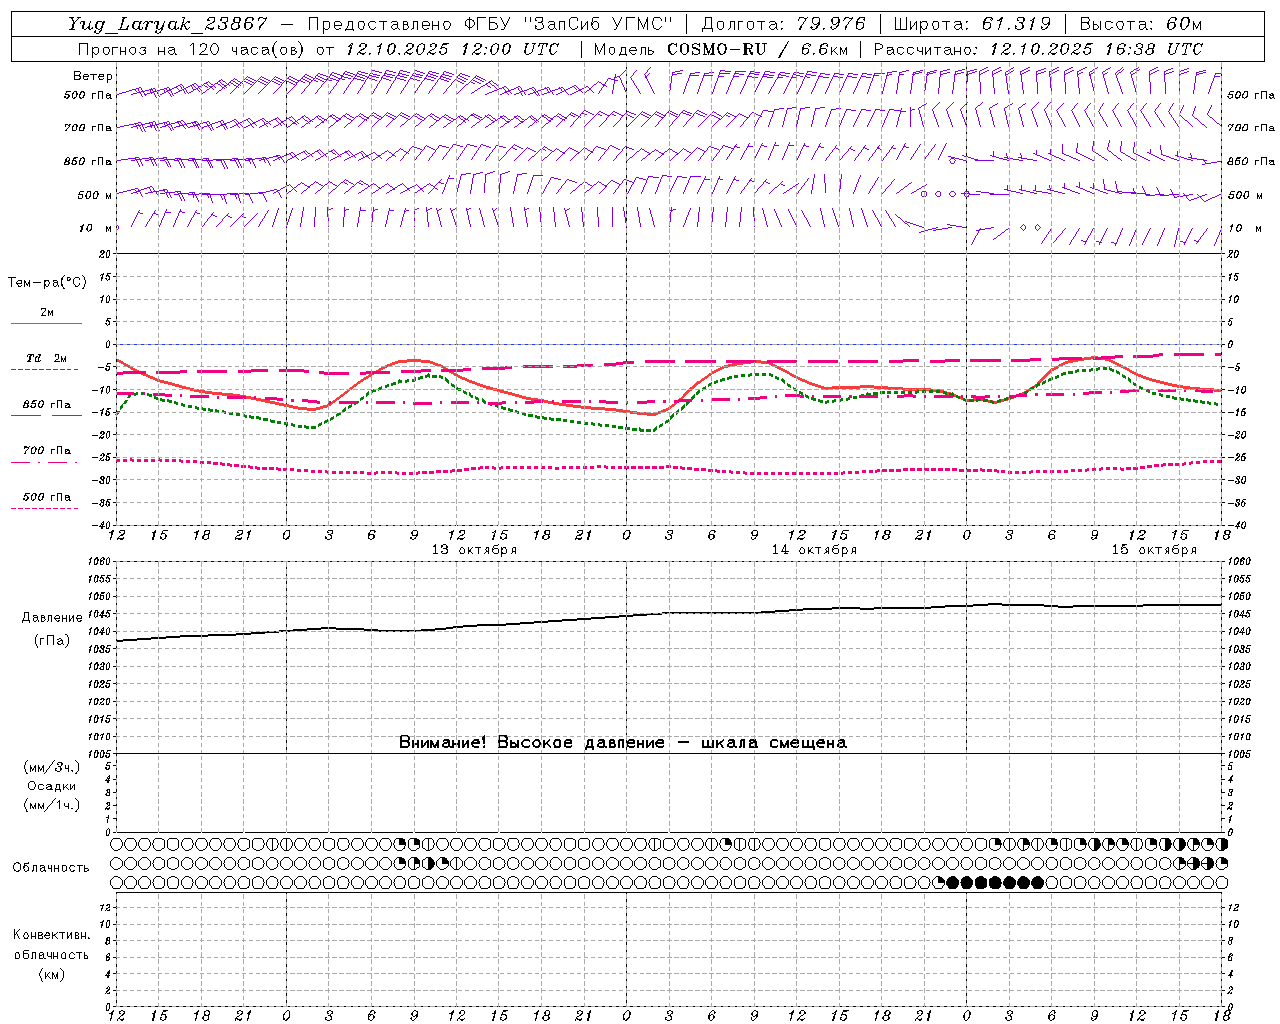This screenshot has width=1280, height=1024.
Task: Select the Широта: 61.319 latitude value
Action: (x=972, y=24)
